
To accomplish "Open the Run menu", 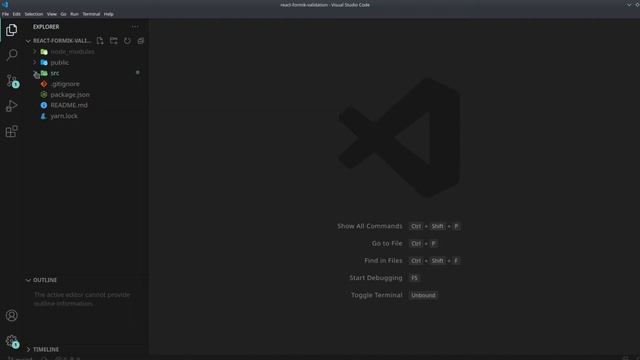I will [74, 14].
